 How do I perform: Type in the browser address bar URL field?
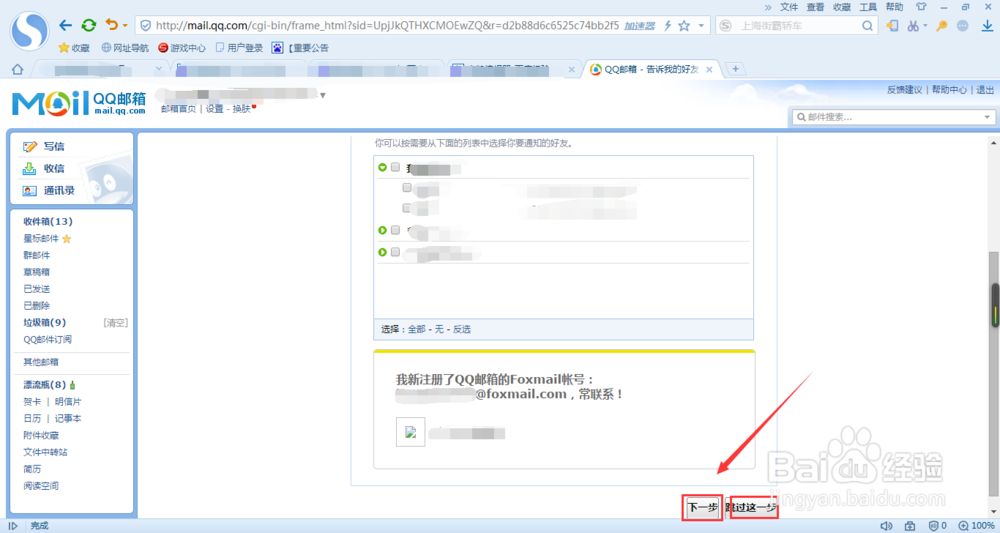pyautogui.click(x=387, y=26)
